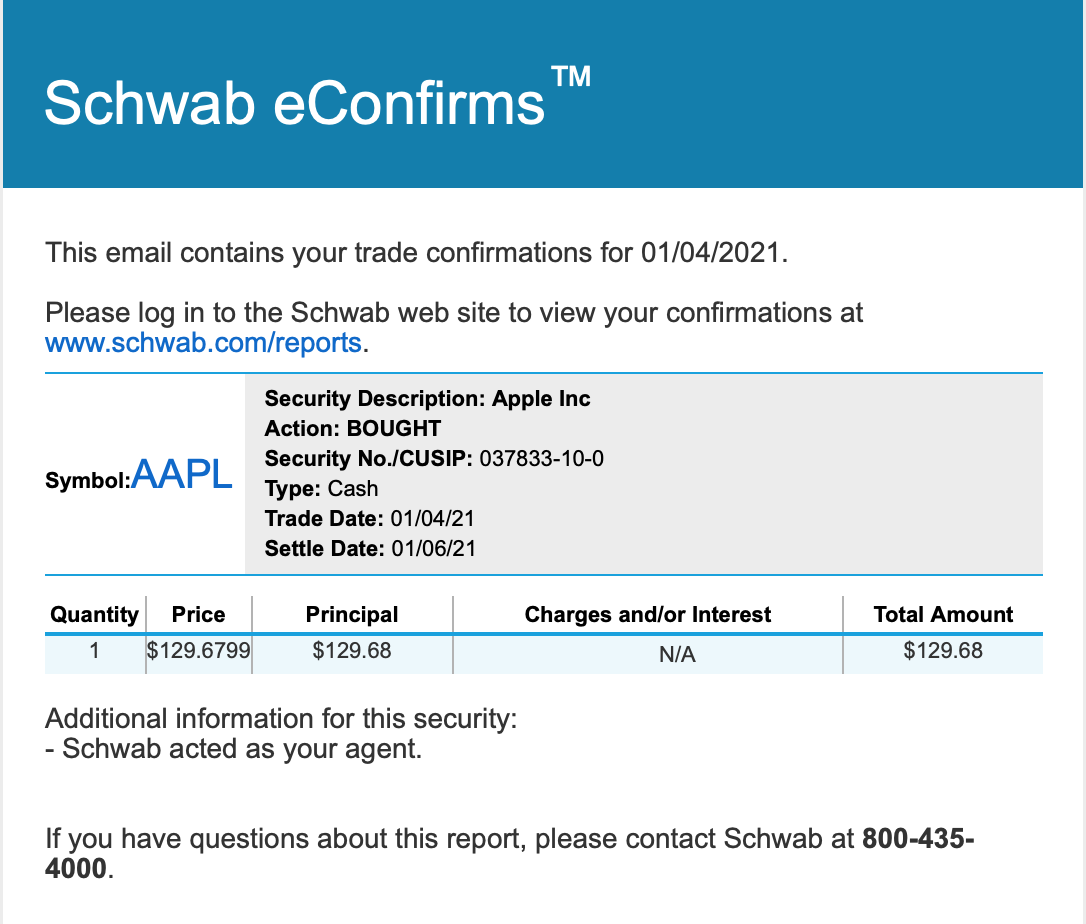This screenshot has height=924, width=1086.
Task: Click the Trade Date 01/04/21 line
Action: (x=369, y=519)
